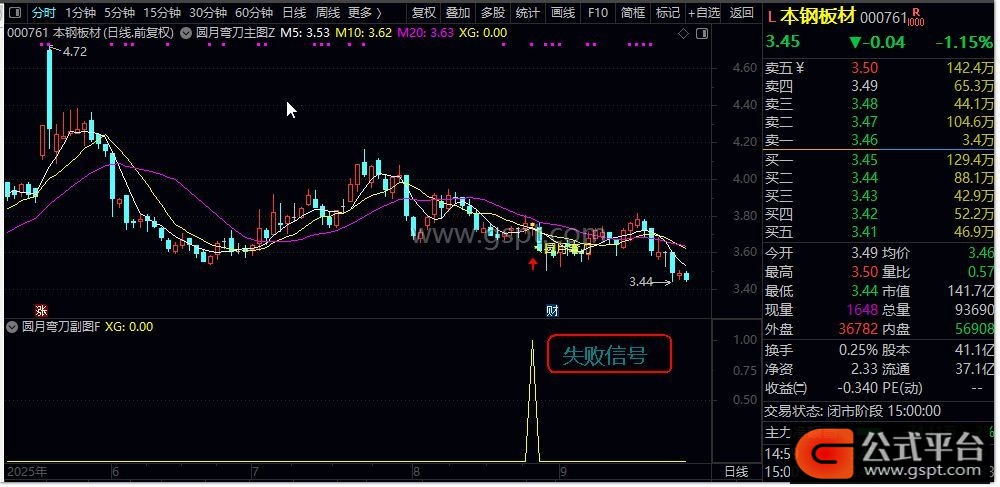Open the 多股 multi-stock view
This screenshot has height=487, width=1000.
(492, 13)
